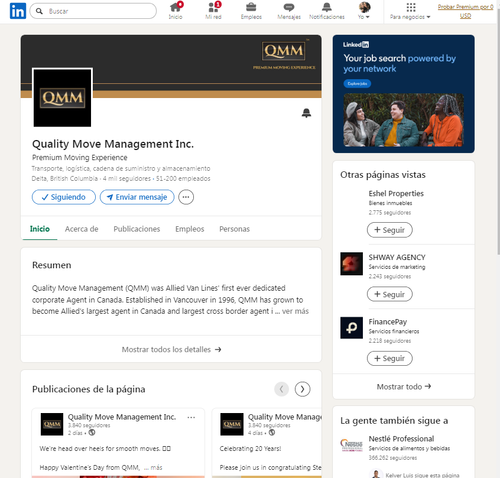Viewport: 500px width, 478px height.
Task: Switch to Empleos page tab
Action: pos(190,229)
